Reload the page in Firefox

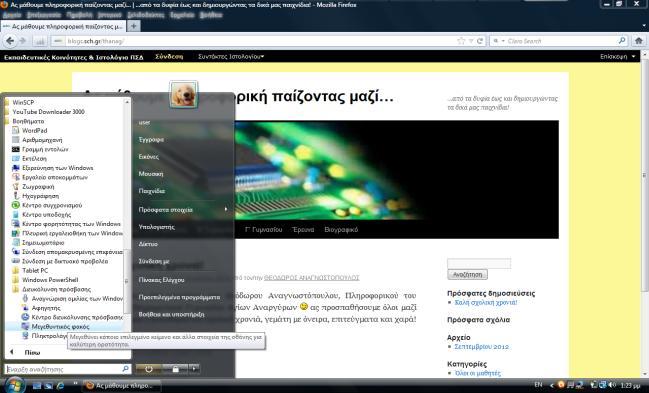click(x=480, y=41)
